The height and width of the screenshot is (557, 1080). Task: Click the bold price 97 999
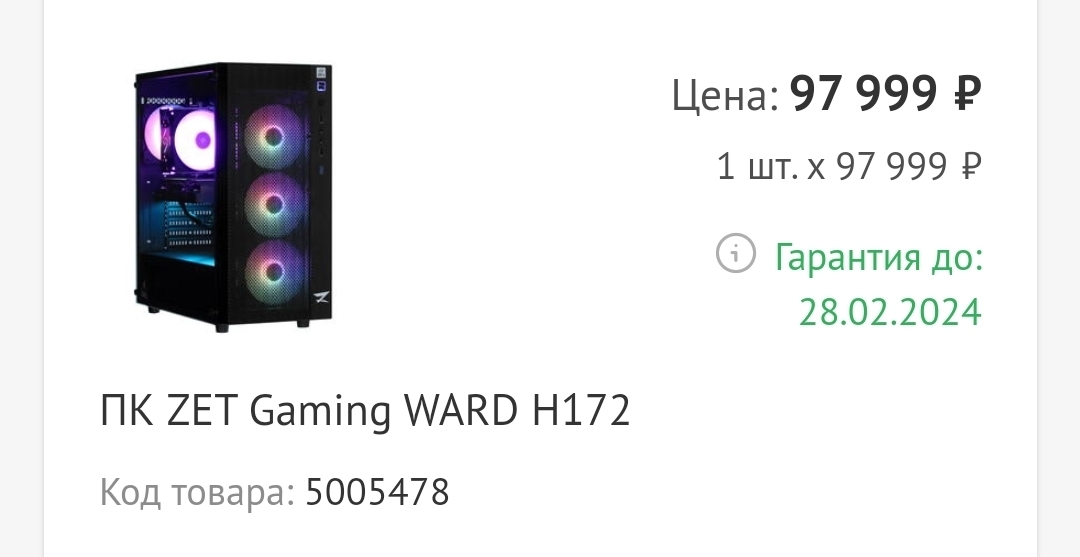pos(864,93)
